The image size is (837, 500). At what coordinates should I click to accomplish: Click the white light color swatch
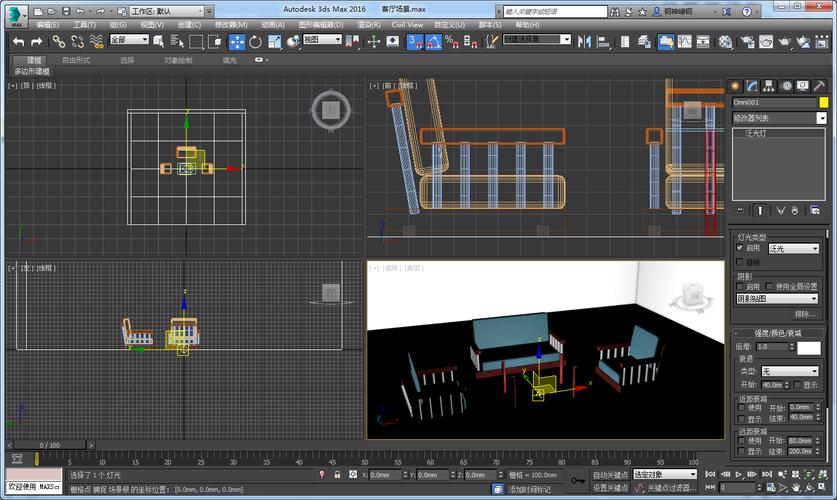808,347
